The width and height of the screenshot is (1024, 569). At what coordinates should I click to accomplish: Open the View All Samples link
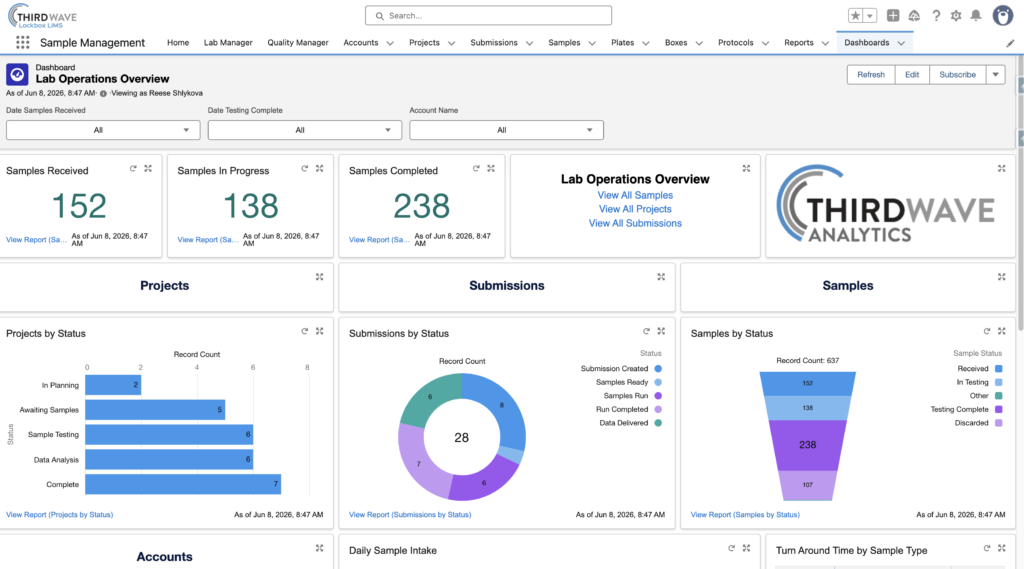(x=635, y=195)
